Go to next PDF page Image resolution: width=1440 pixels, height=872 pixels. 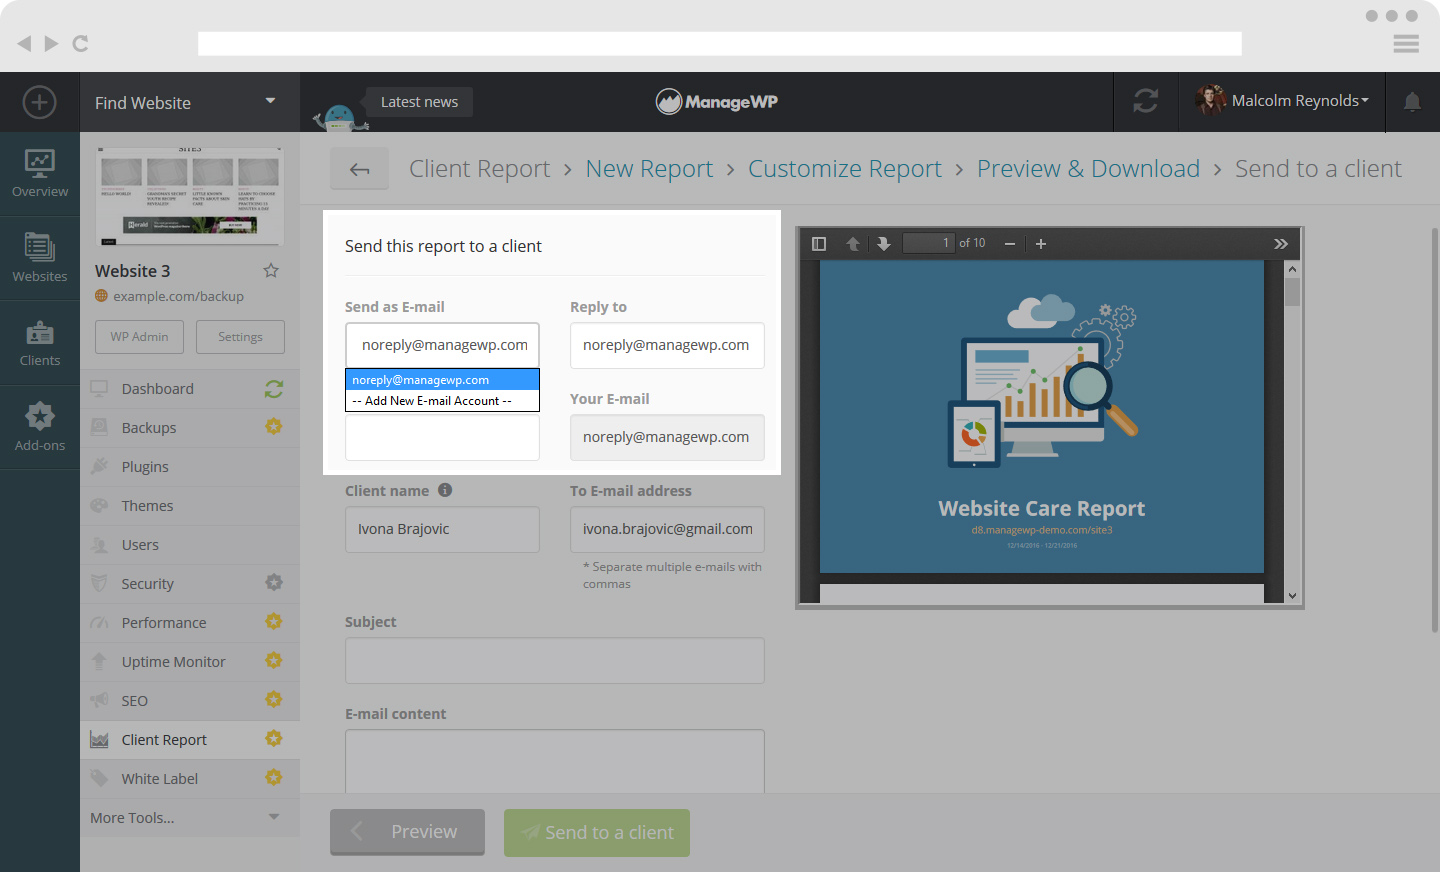tap(883, 243)
